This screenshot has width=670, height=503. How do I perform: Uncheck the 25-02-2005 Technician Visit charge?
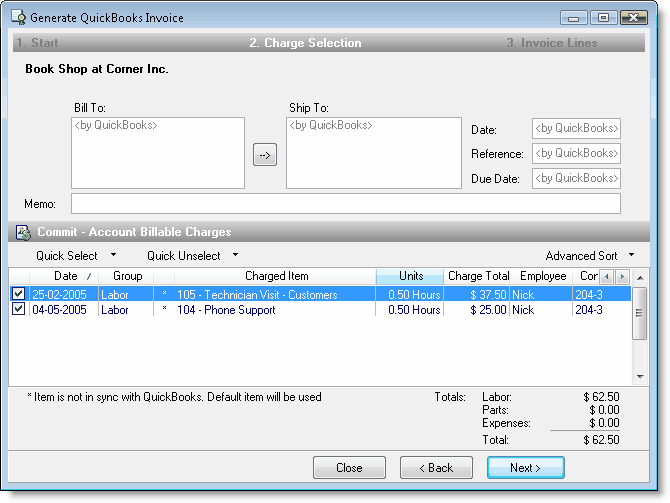(18, 294)
